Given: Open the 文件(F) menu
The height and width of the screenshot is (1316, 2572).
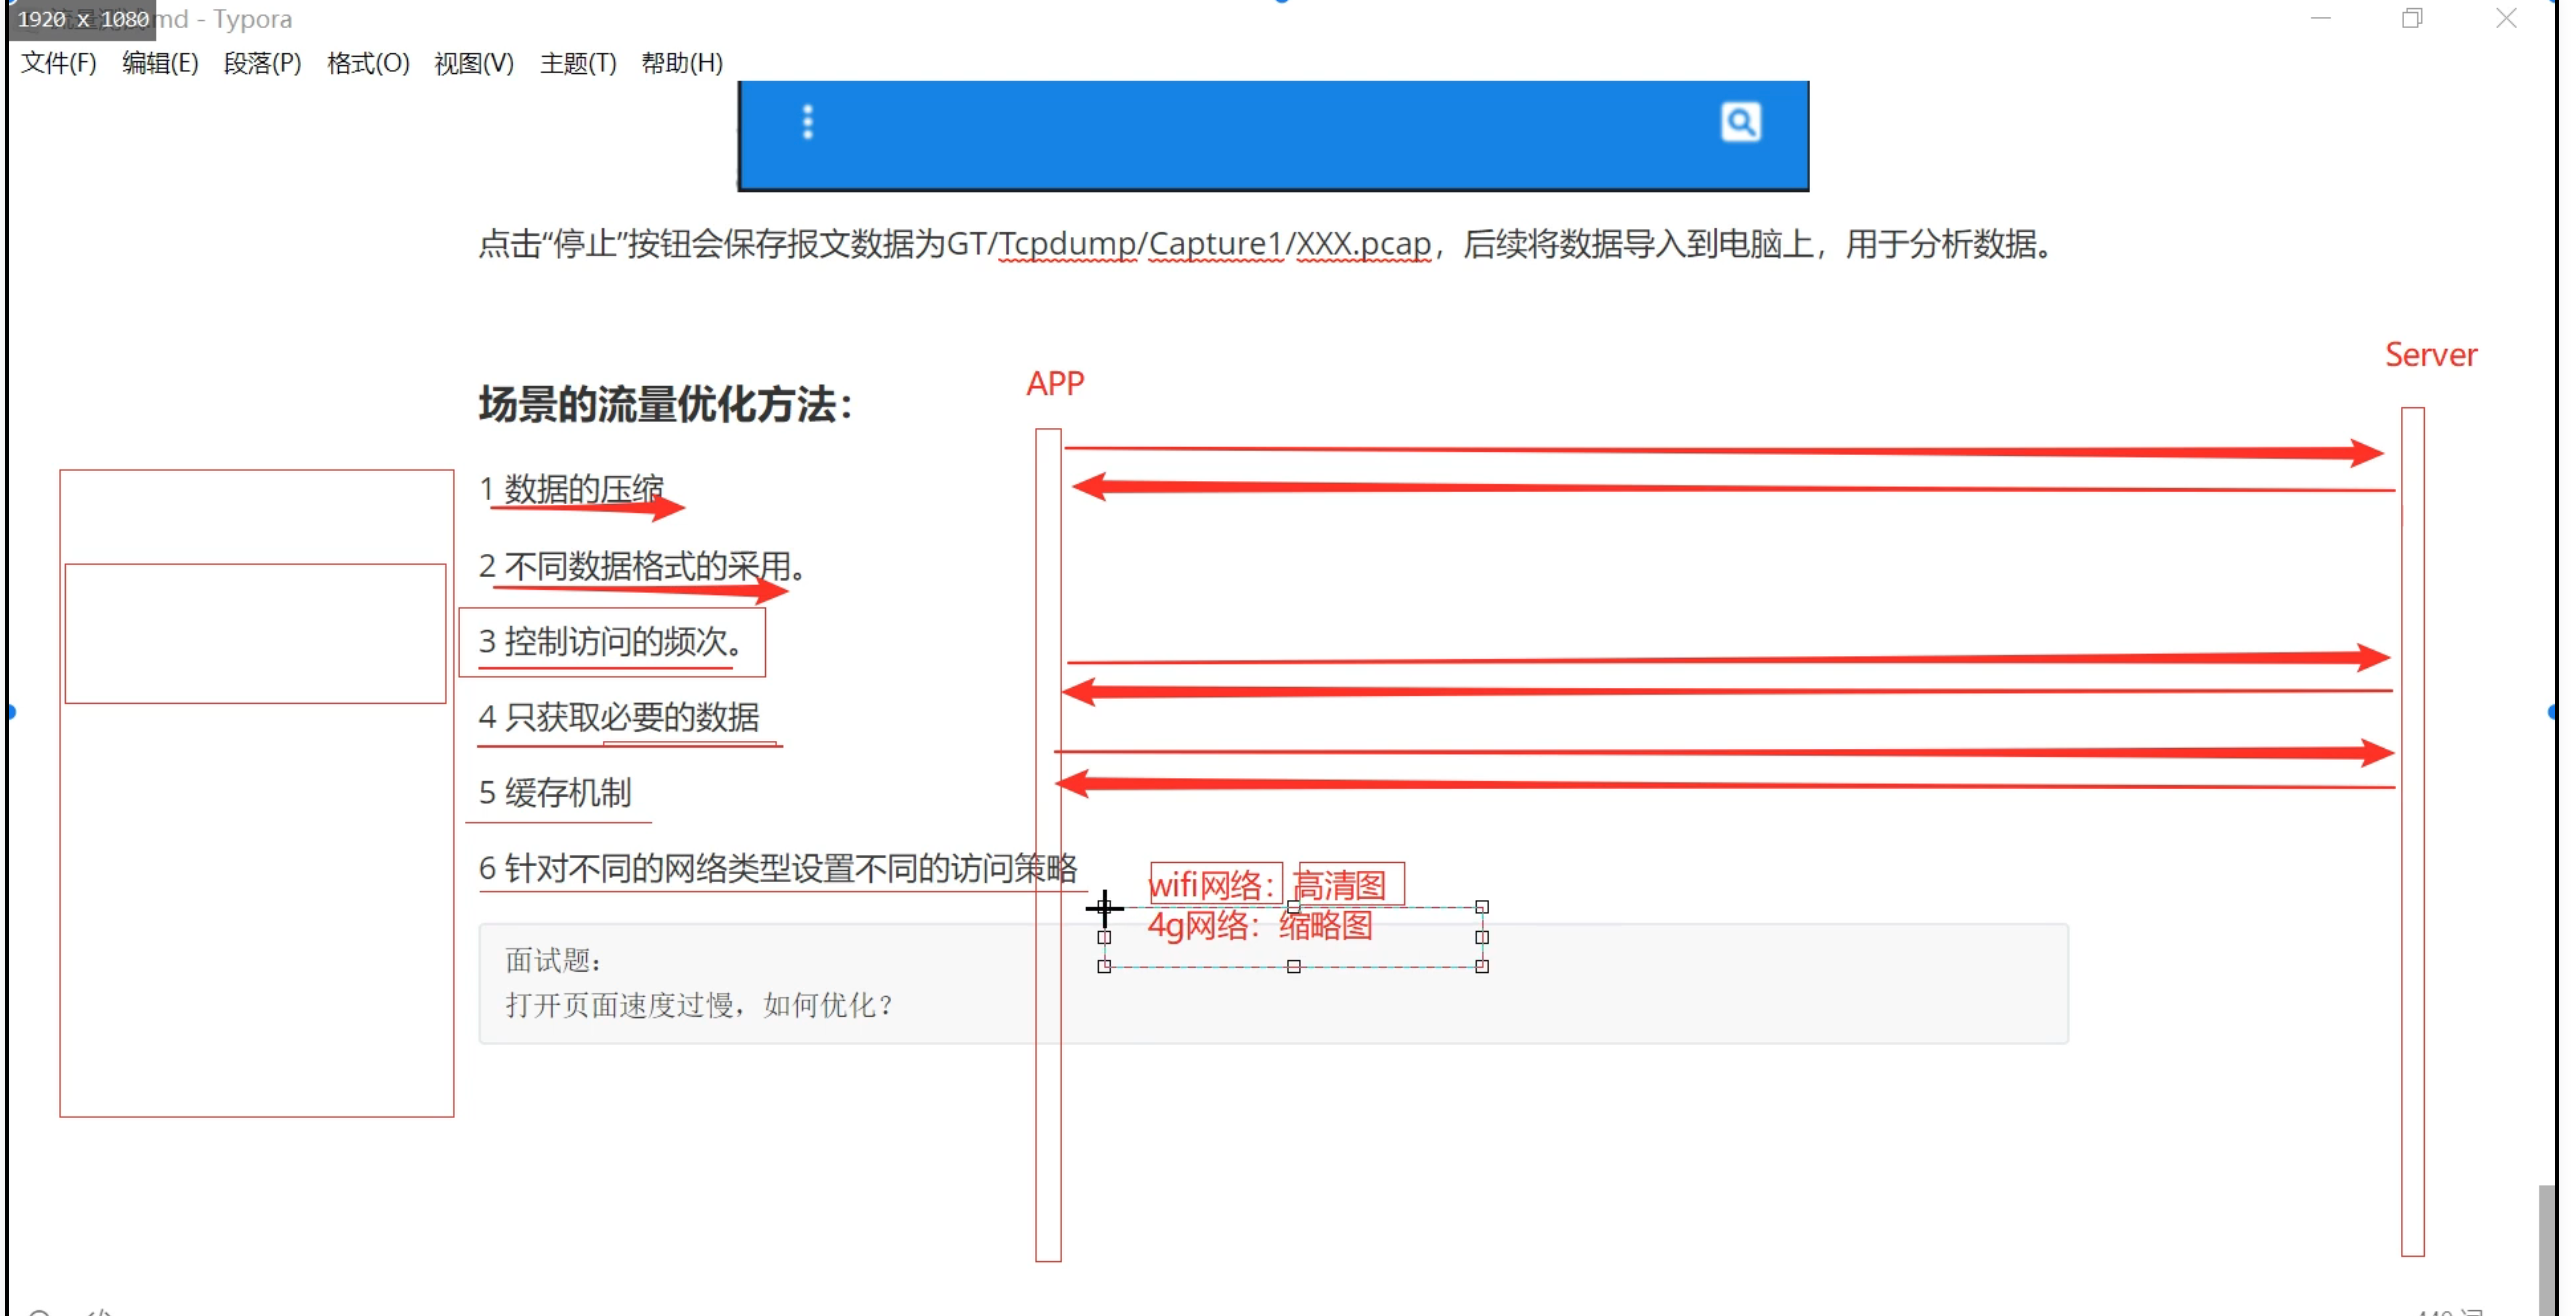Looking at the screenshot, I should (x=58, y=63).
